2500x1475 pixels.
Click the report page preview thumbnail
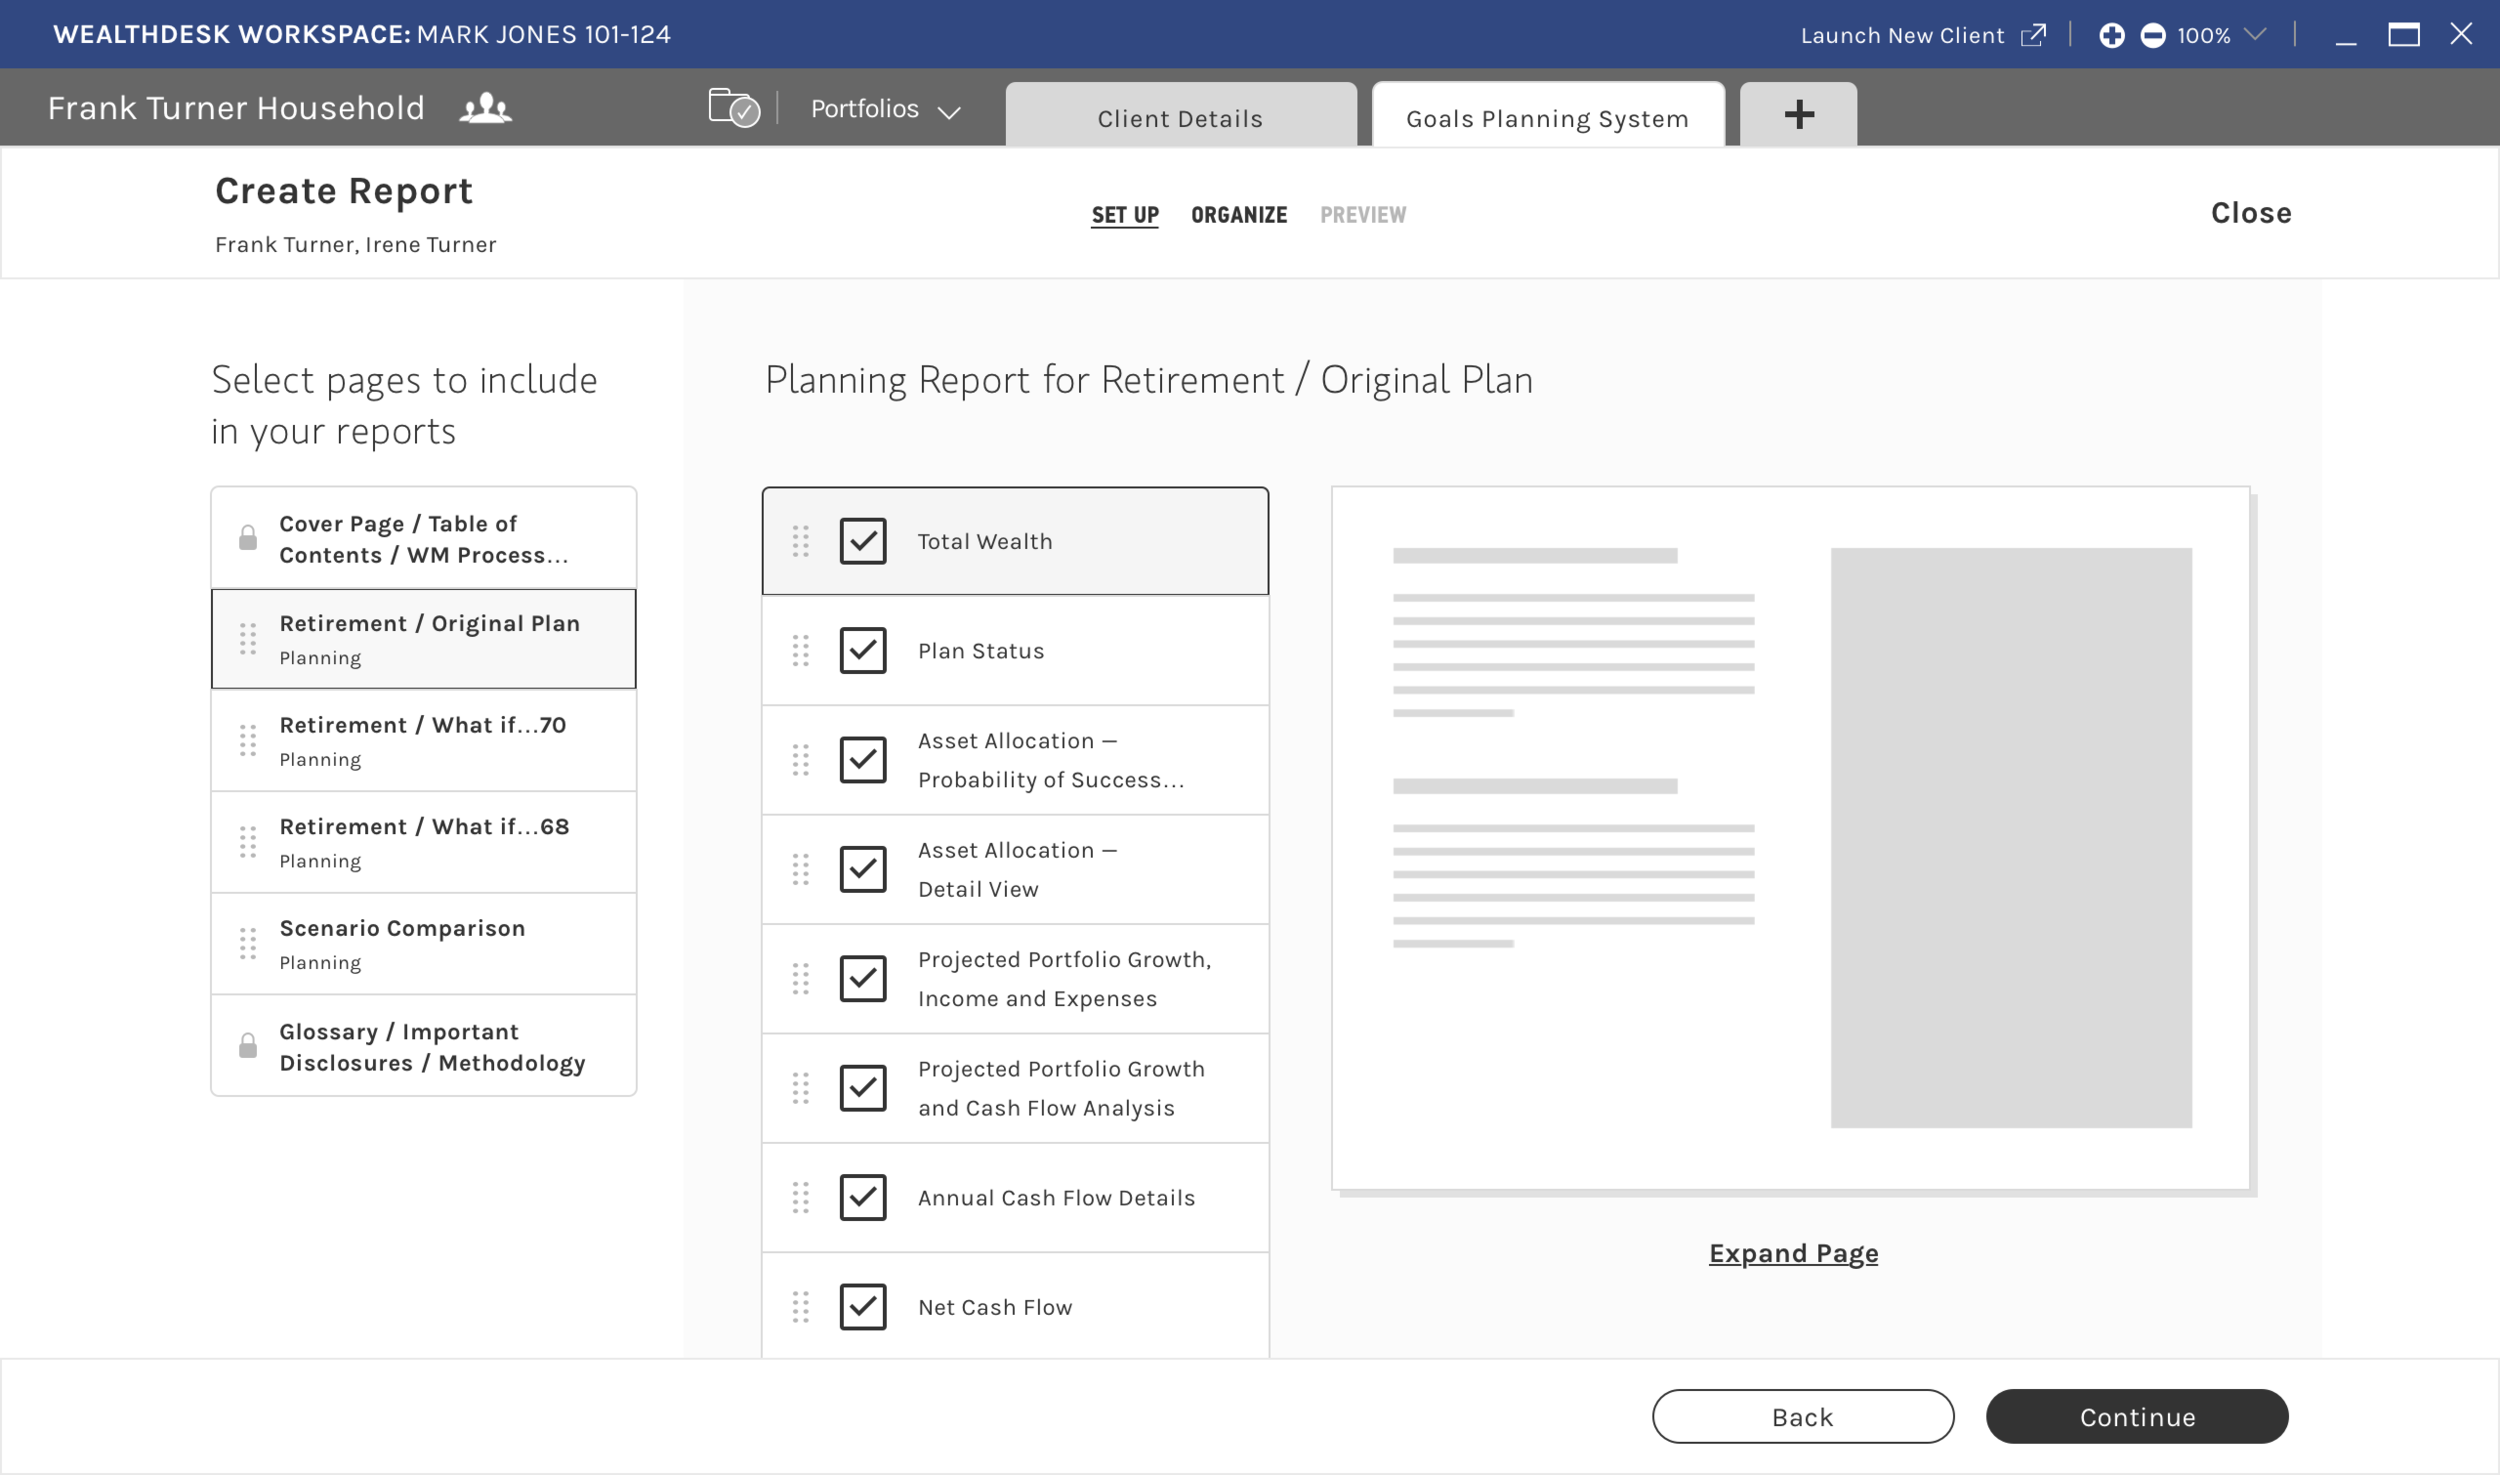(1790, 838)
